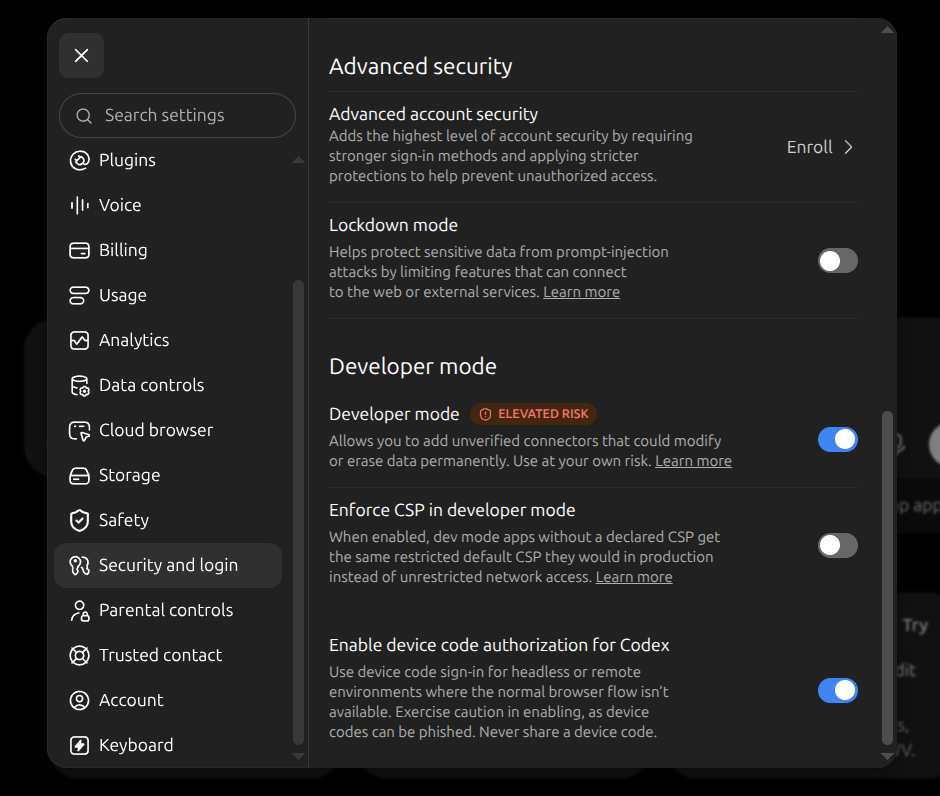Viewport: 940px width, 796px height.
Task: Open Learn more link for Enforce CSP
Action: [634, 577]
